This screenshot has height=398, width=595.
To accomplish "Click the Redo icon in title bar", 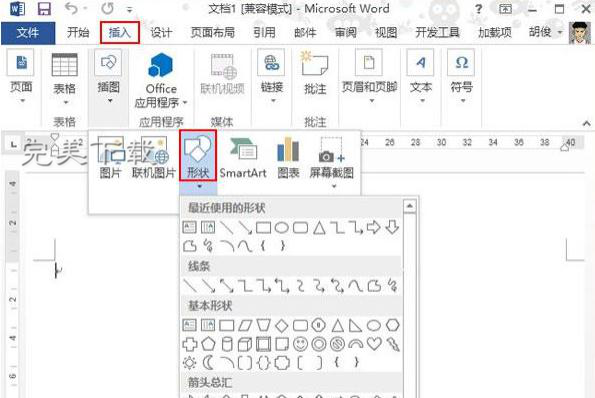I will tap(107, 8).
